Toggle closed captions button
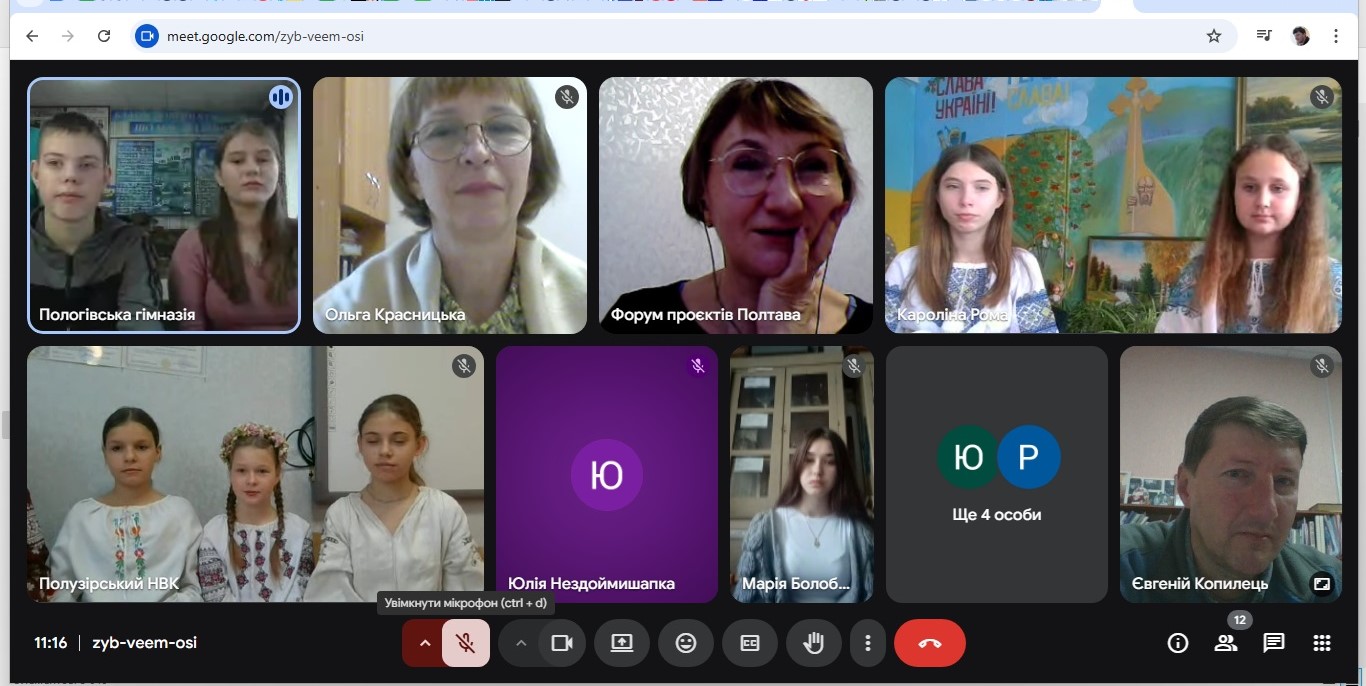Viewport: 1366px width, 686px height. click(x=749, y=643)
